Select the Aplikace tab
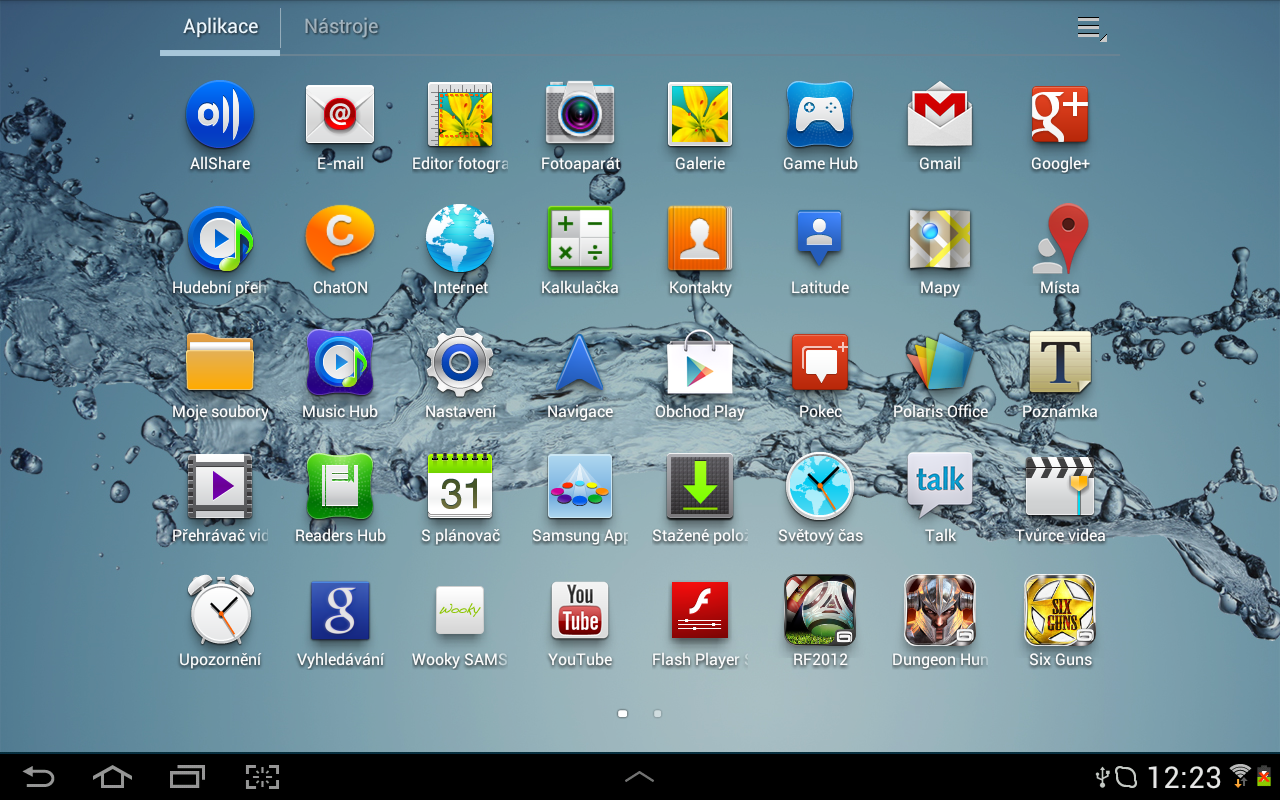This screenshot has width=1280, height=800. point(219,27)
